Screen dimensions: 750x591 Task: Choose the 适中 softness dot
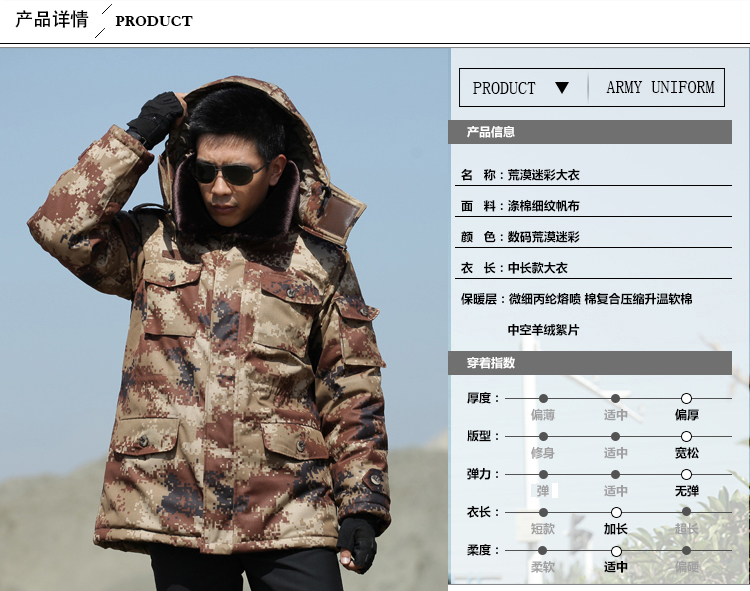click(x=616, y=551)
